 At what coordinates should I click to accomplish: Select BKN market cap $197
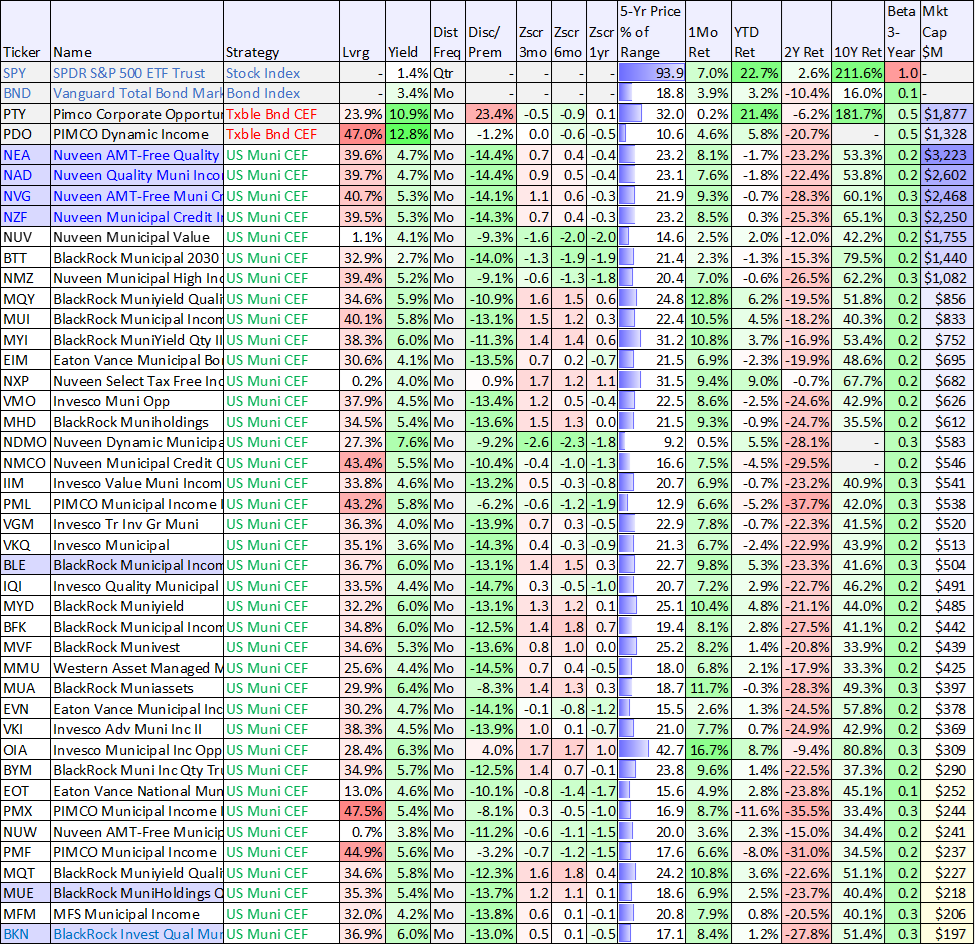[x=945, y=934]
